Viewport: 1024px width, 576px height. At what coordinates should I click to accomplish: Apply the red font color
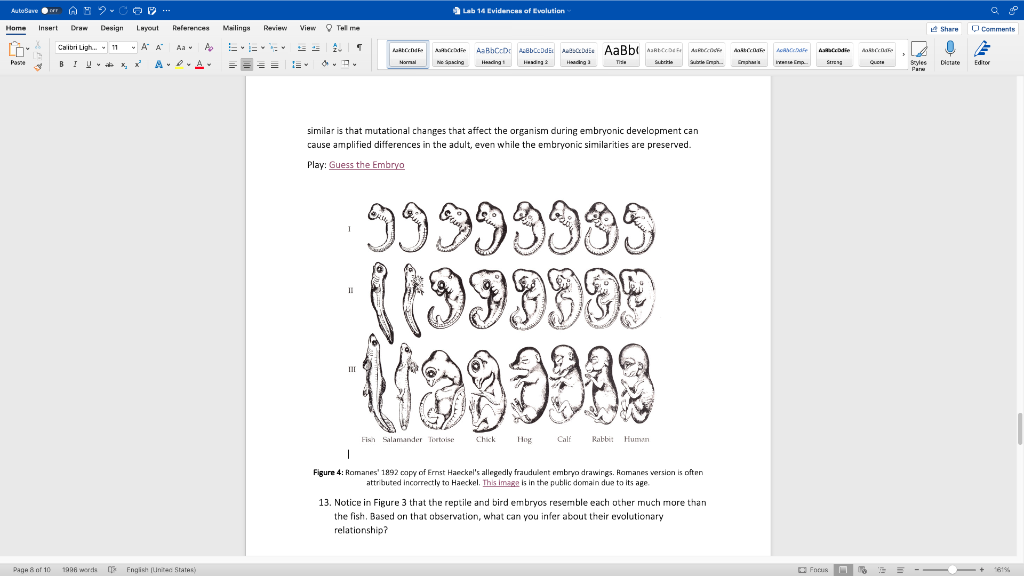pyautogui.click(x=200, y=65)
